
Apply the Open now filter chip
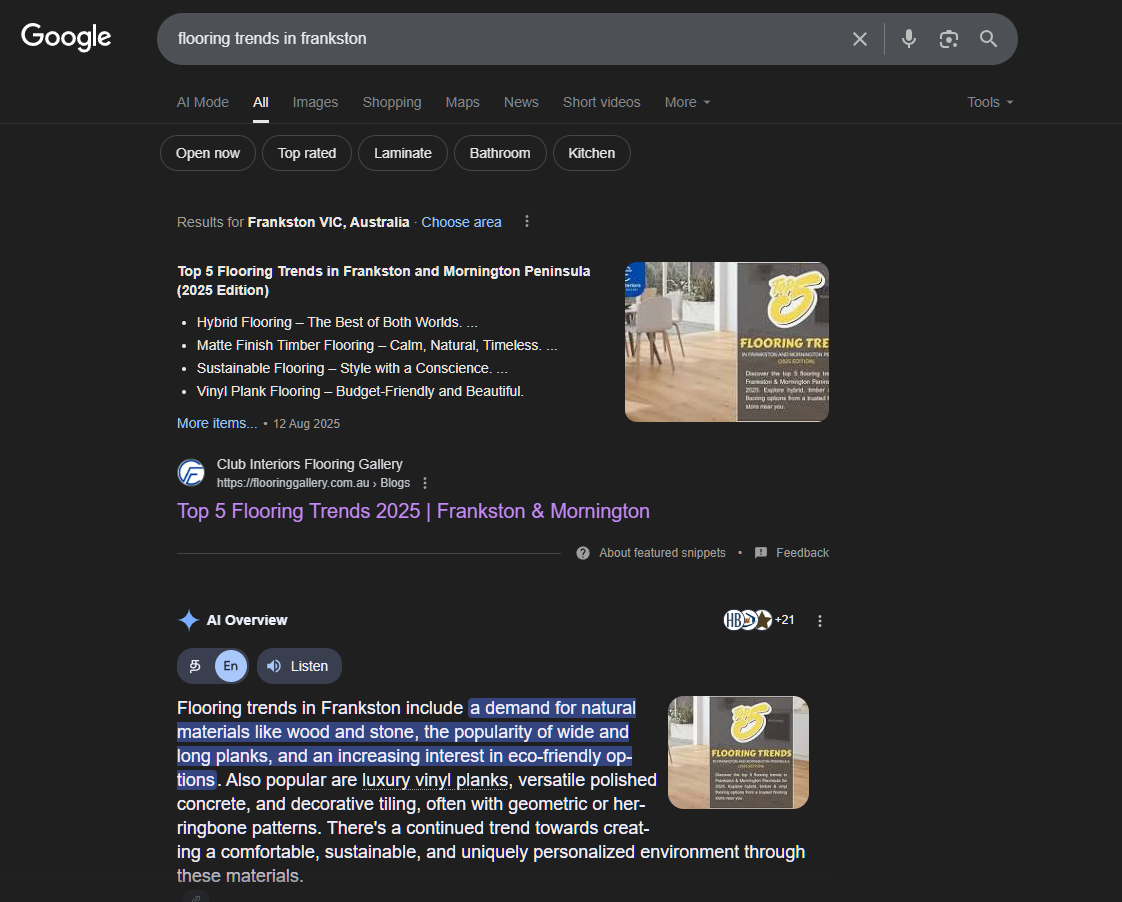(x=208, y=153)
